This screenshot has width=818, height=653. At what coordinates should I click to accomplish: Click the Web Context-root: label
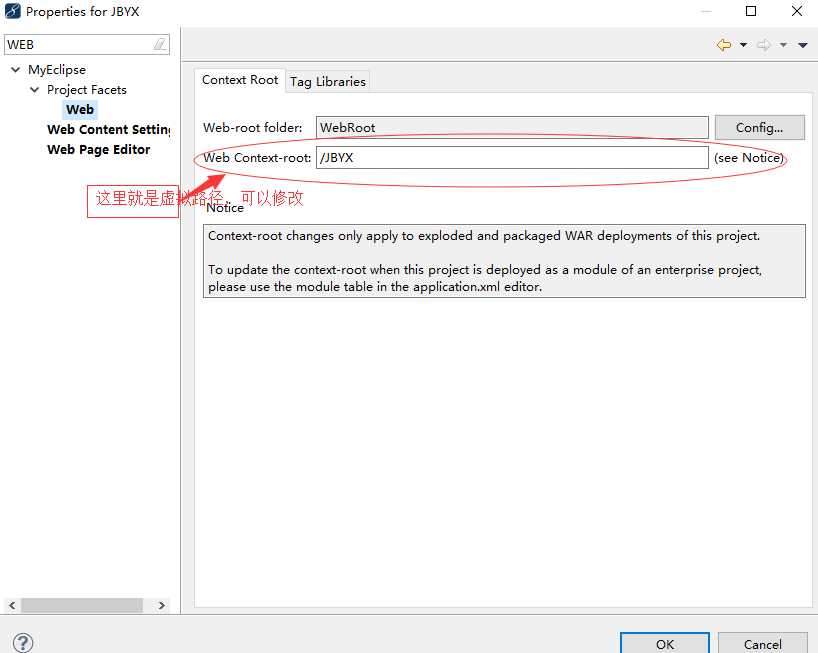click(257, 158)
